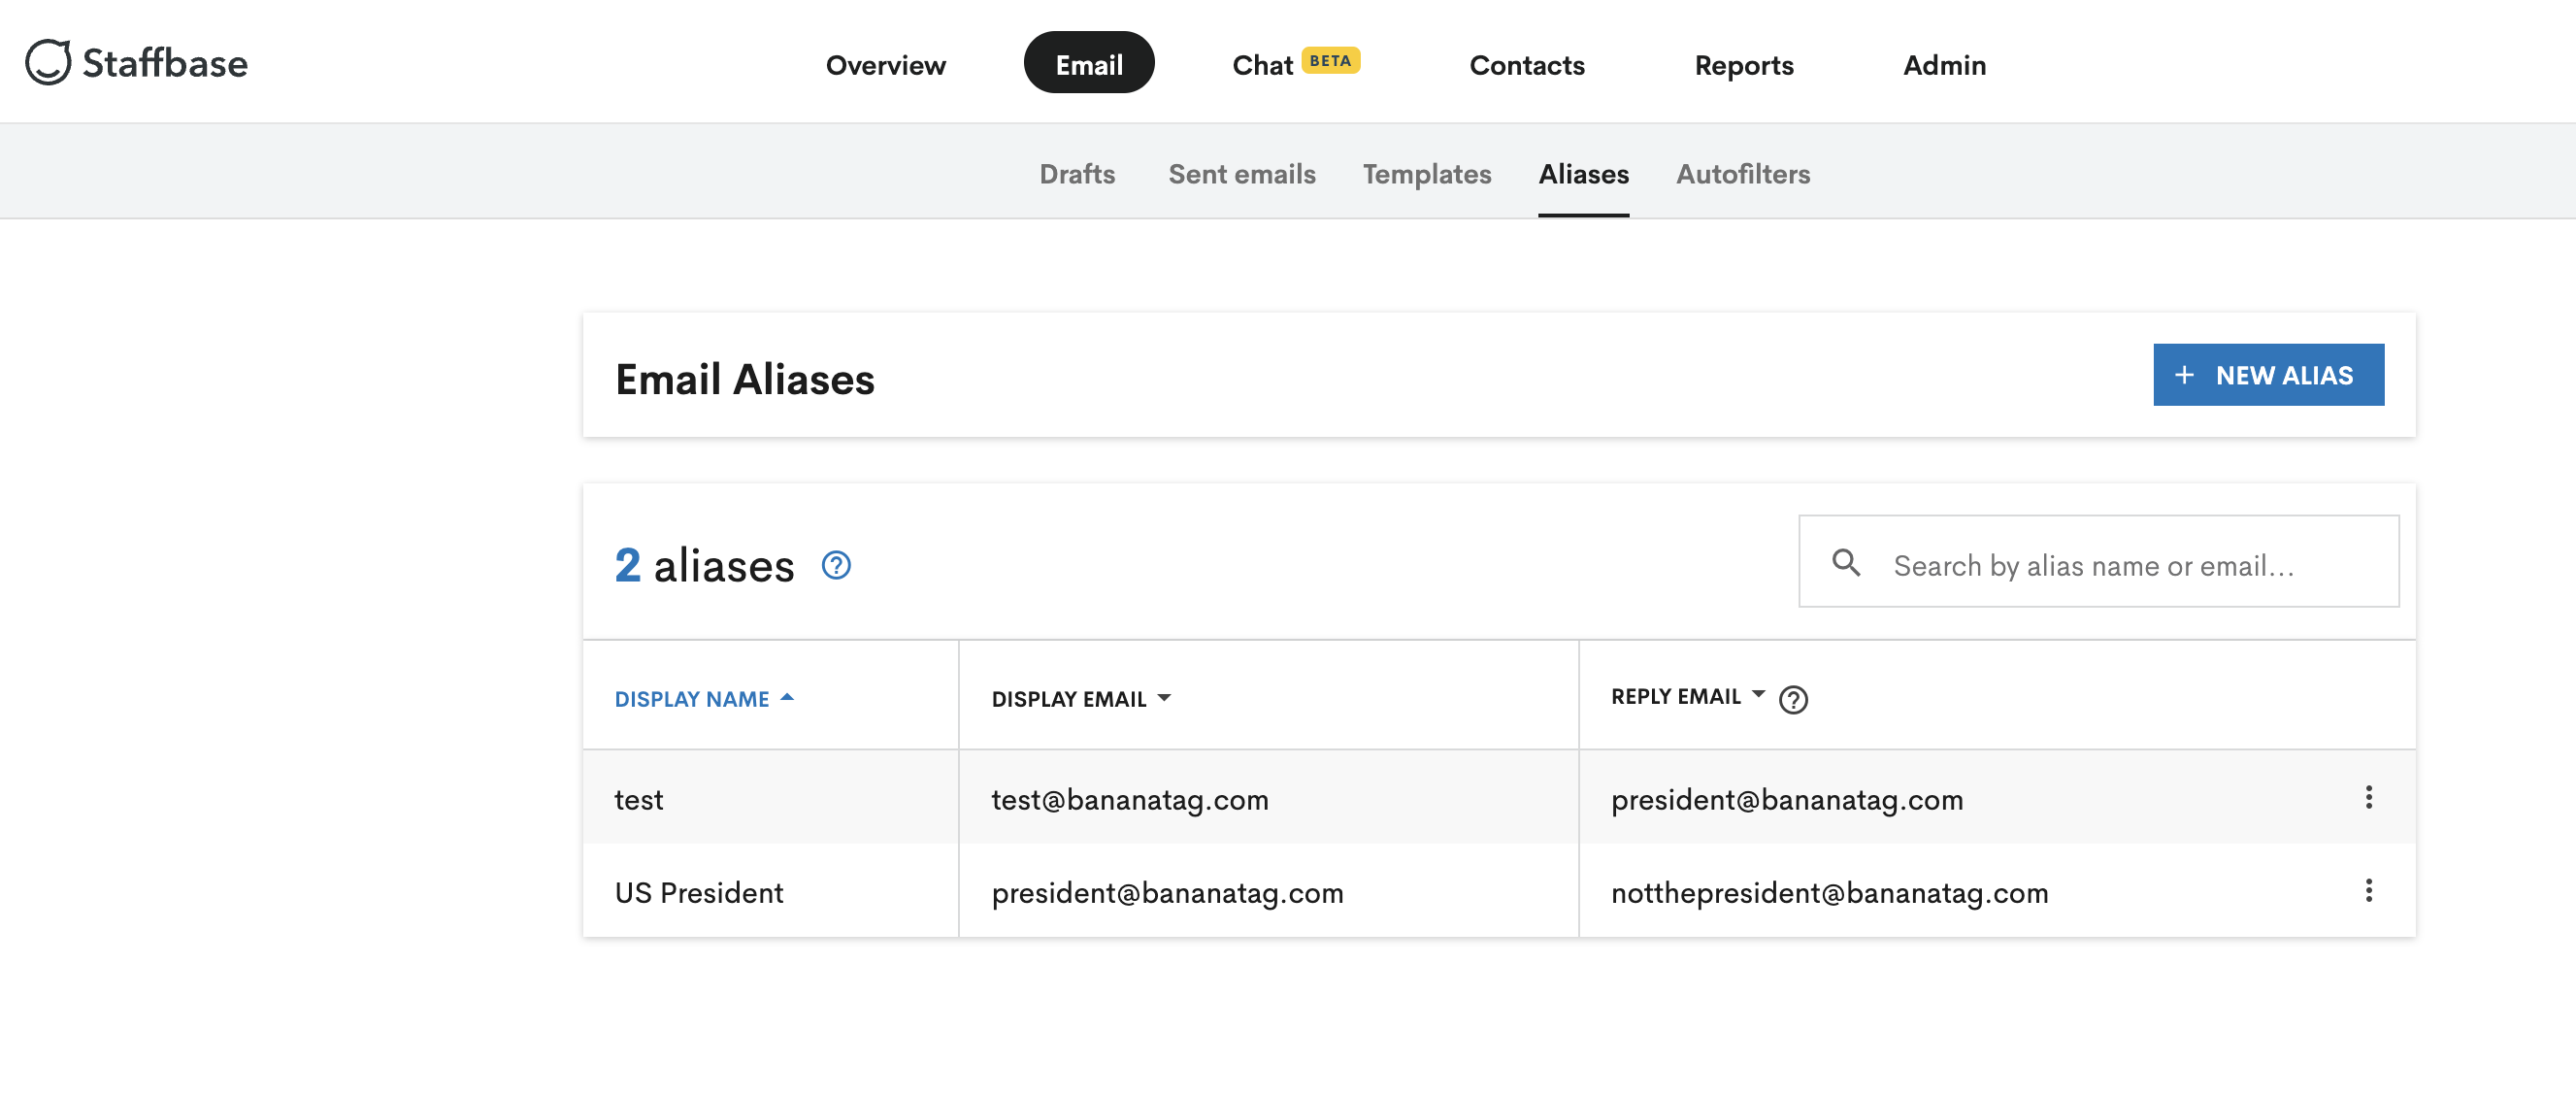The width and height of the screenshot is (2576, 1097).
Task: Click the 'US President' display name
Action: (x=699, y=892)
